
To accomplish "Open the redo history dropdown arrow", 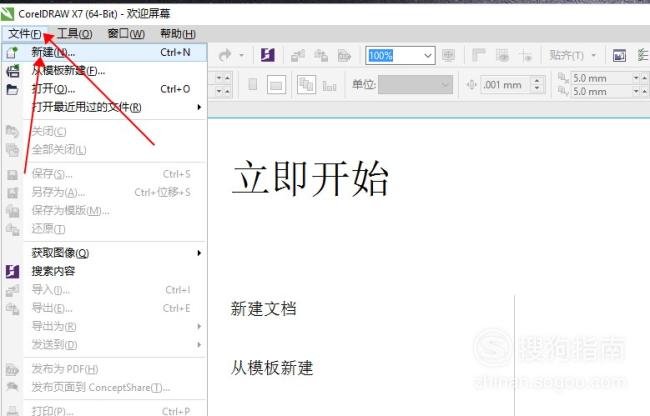I will (242, 55).
